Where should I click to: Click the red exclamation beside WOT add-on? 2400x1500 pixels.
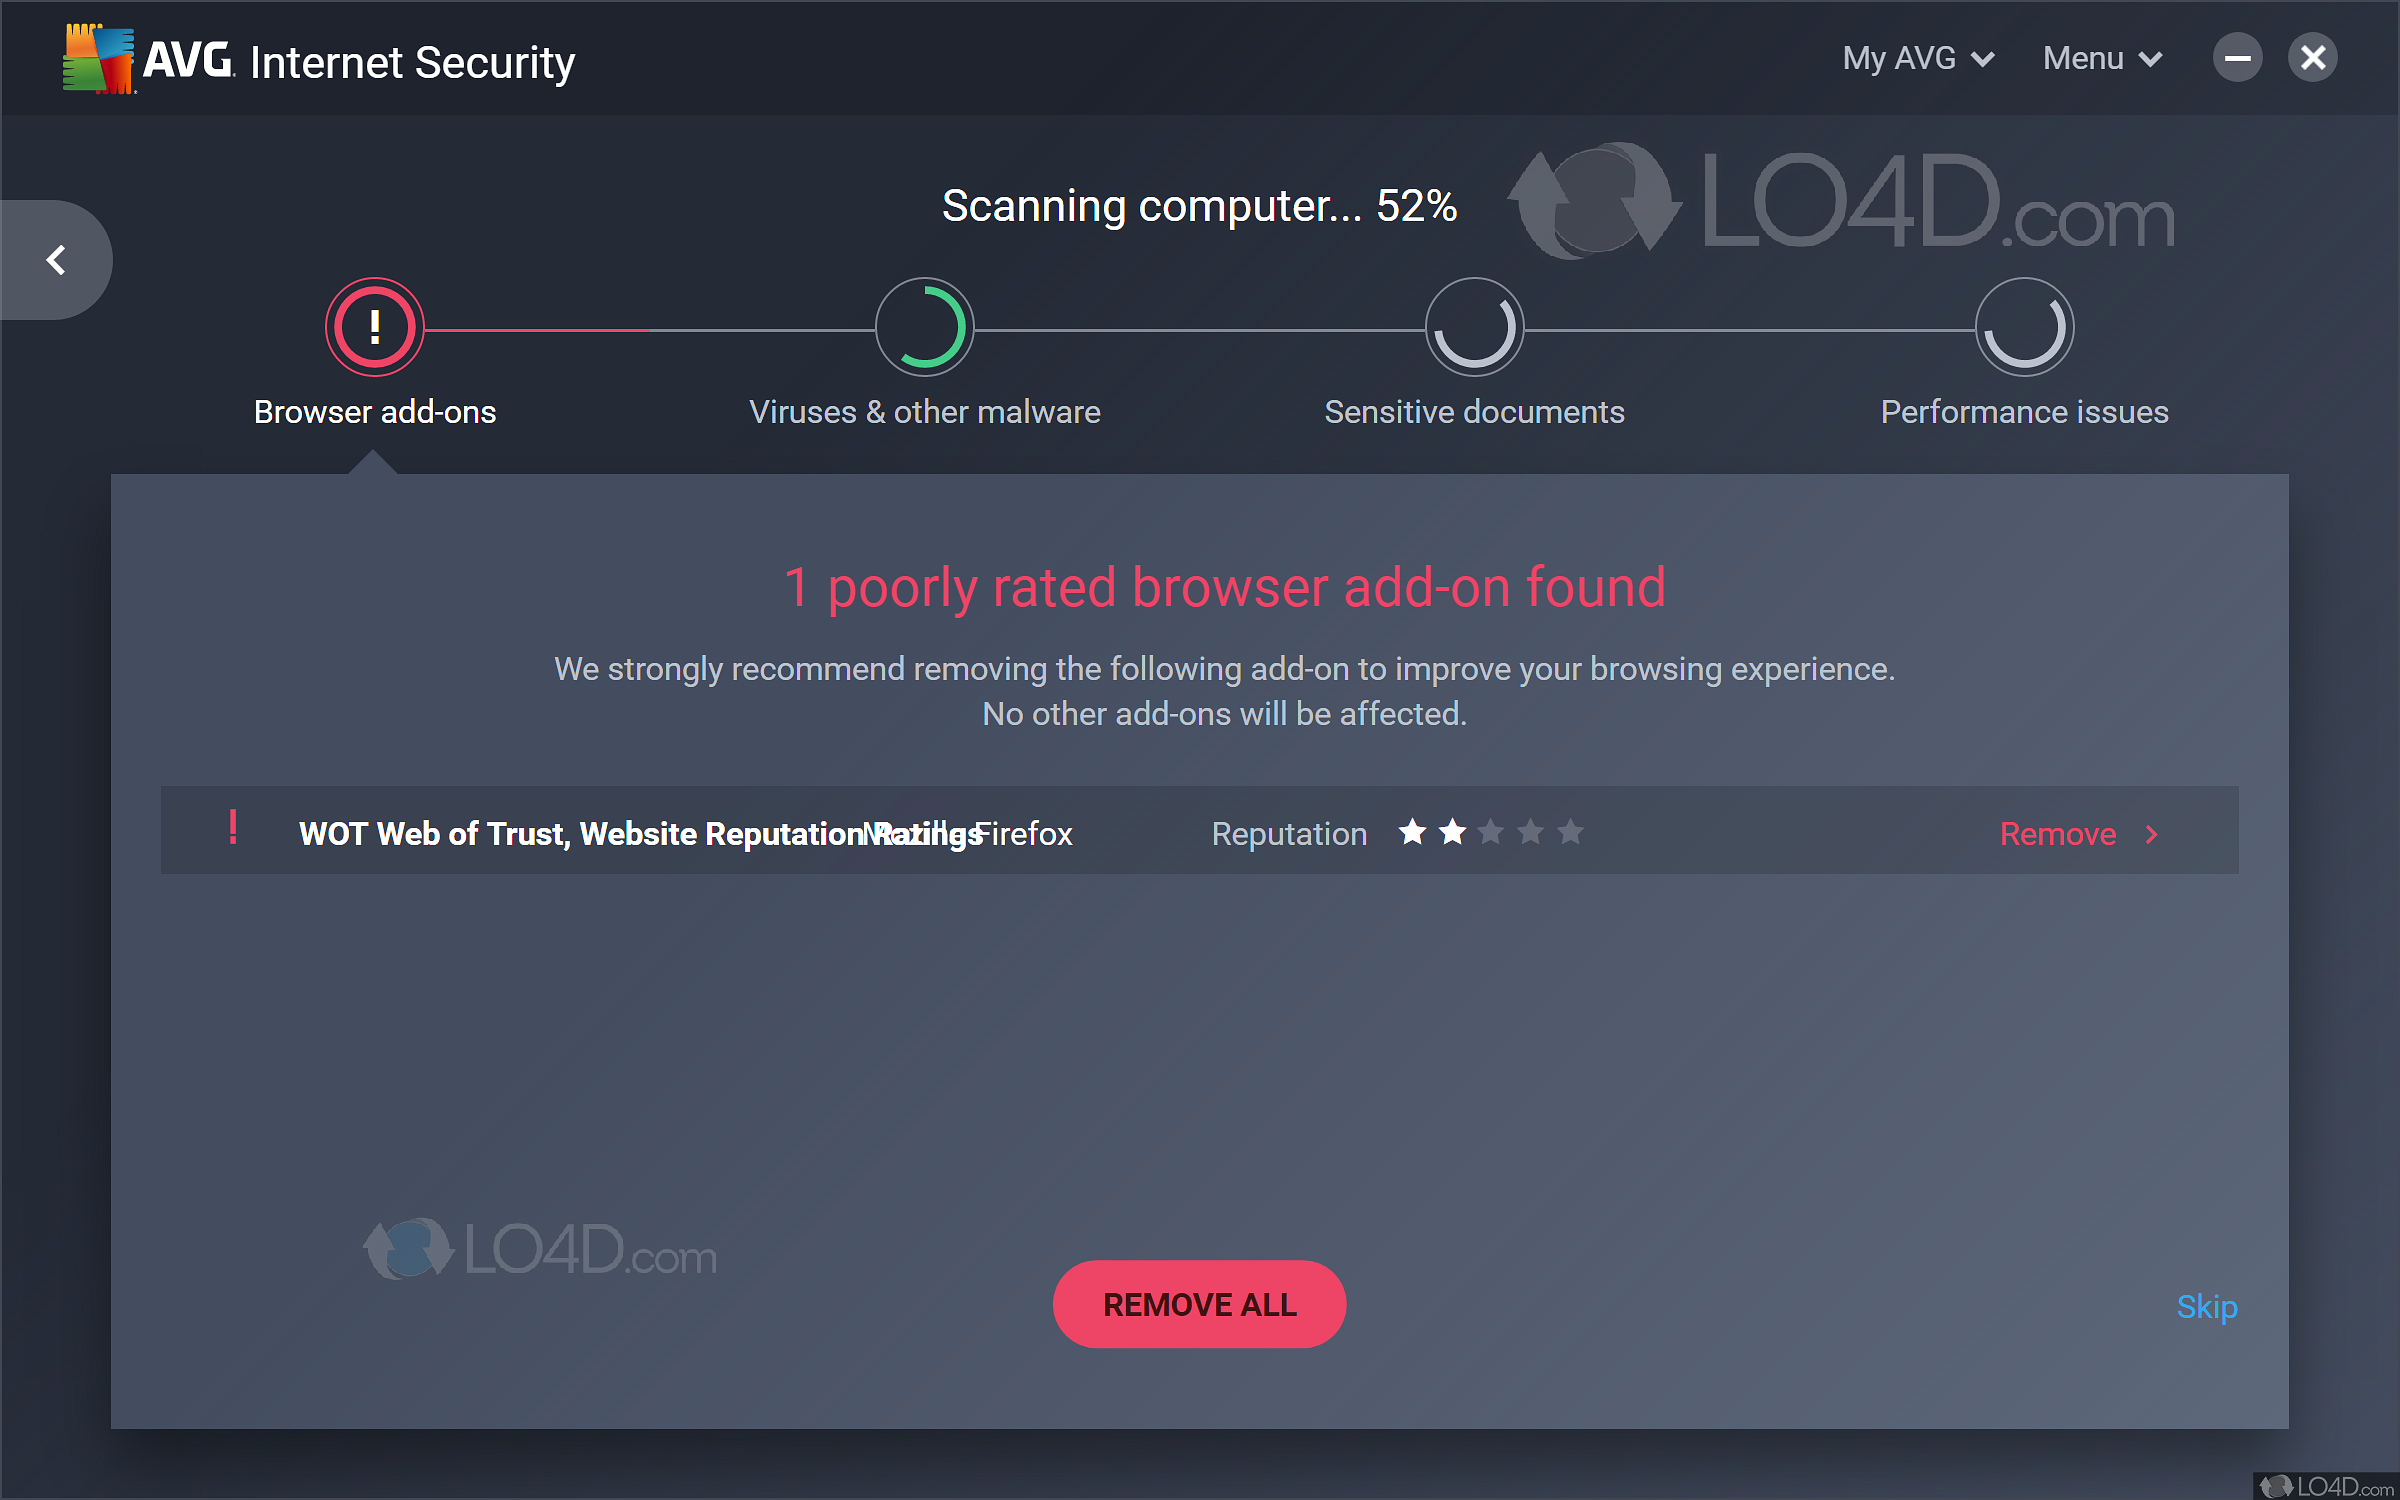tap(233, 828)
